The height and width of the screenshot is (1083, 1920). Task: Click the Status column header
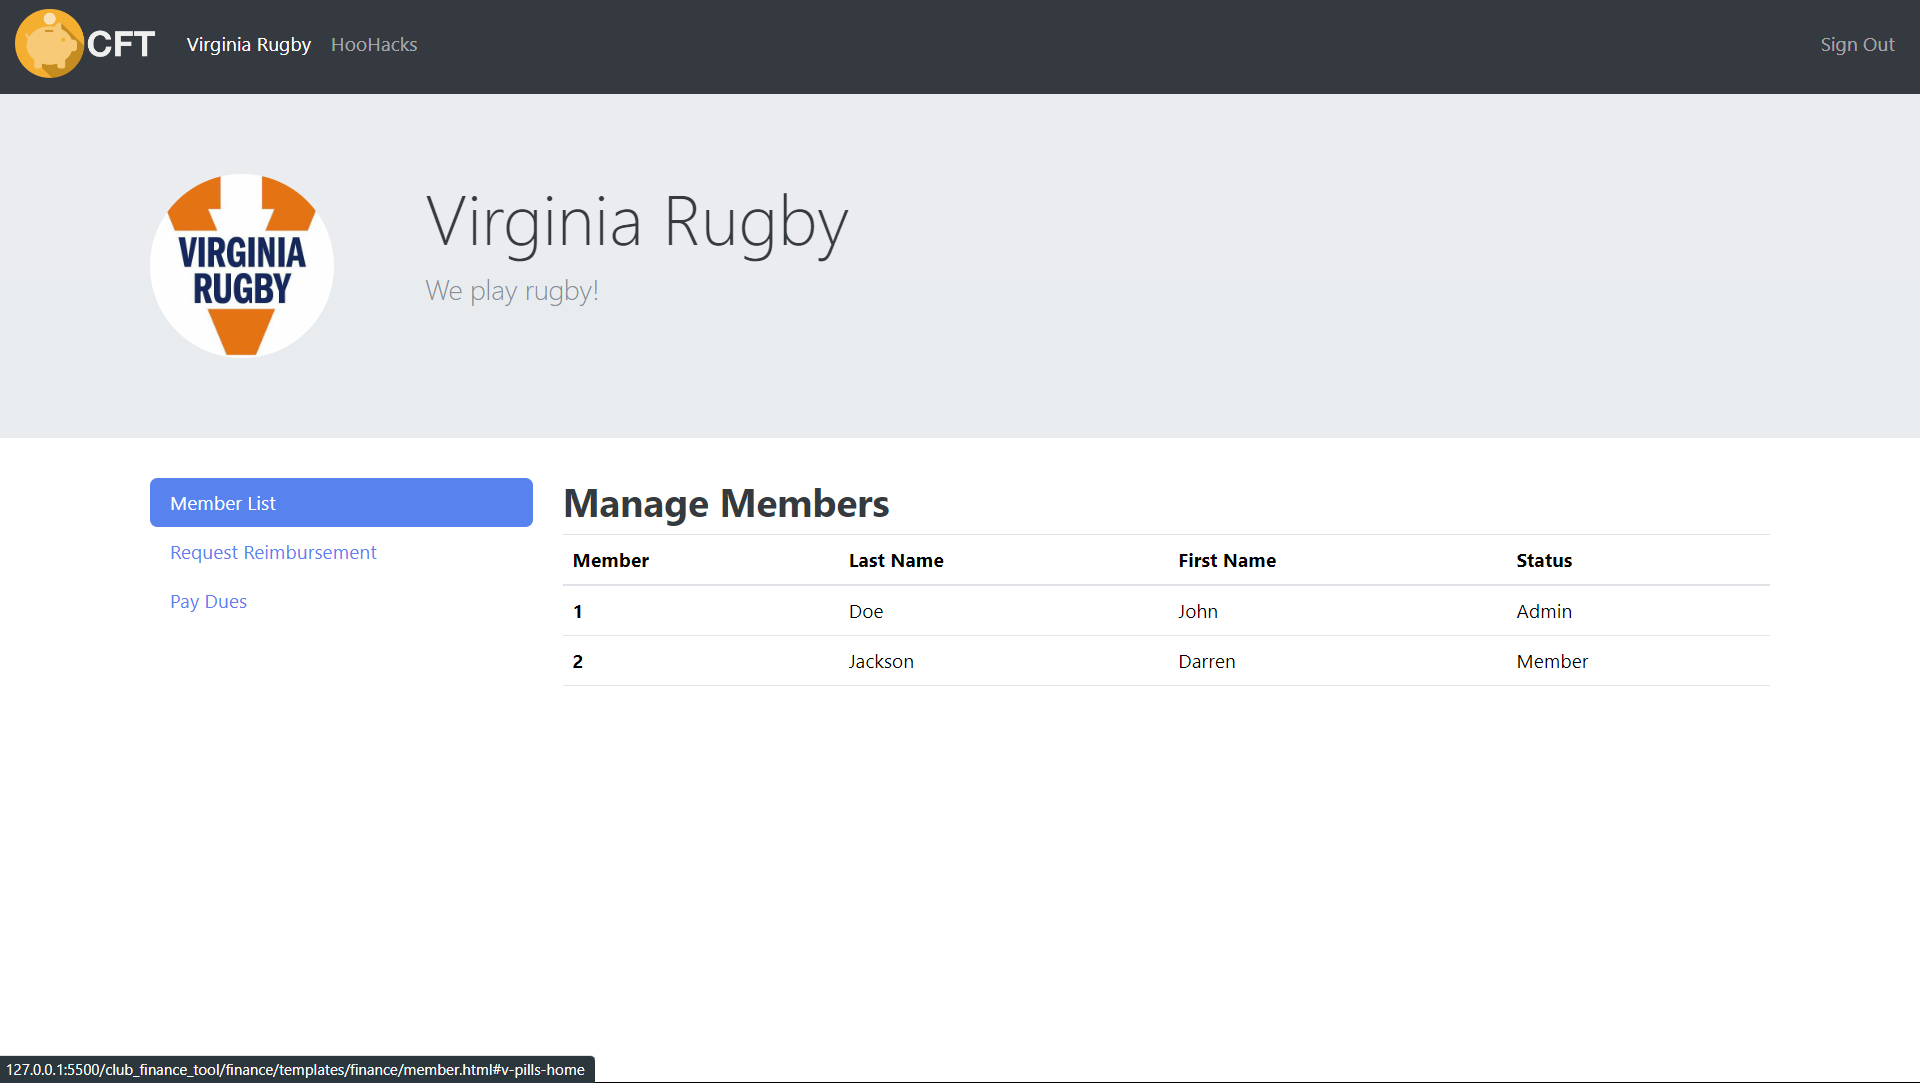(x=1544, y=561)
